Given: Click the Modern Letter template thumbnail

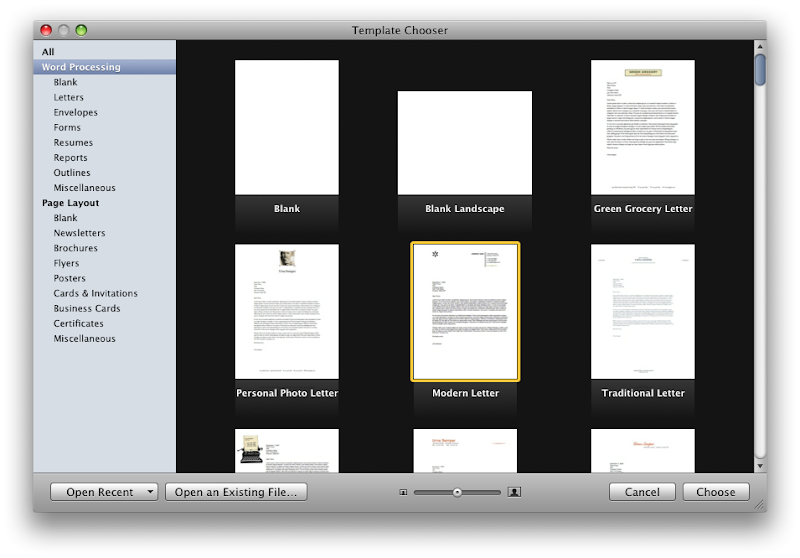Looking at the screenshot, I should pos(465,311).
